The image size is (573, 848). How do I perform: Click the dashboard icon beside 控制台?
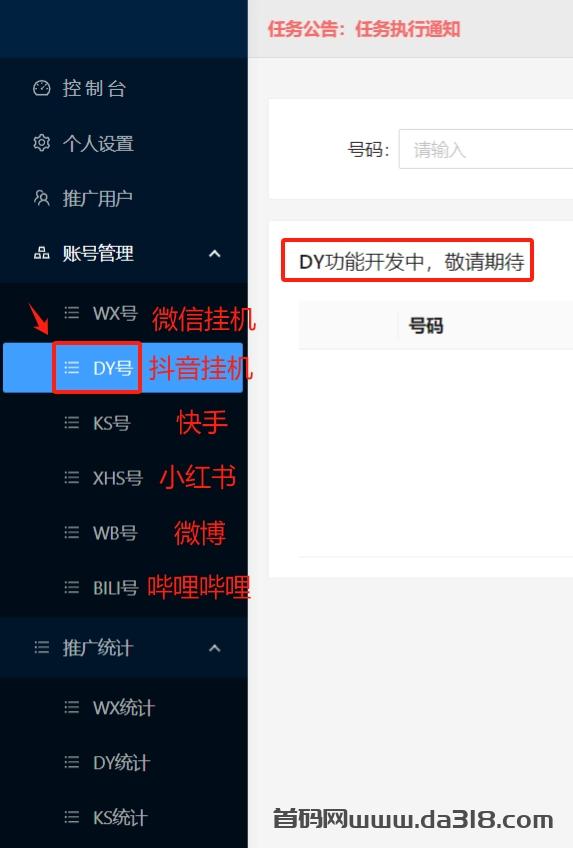pyautogui.click(x=42, y=88)
